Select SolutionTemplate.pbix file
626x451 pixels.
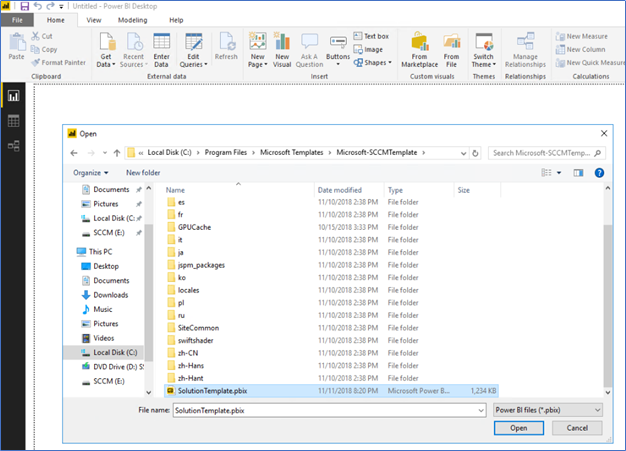pos(331,391)
